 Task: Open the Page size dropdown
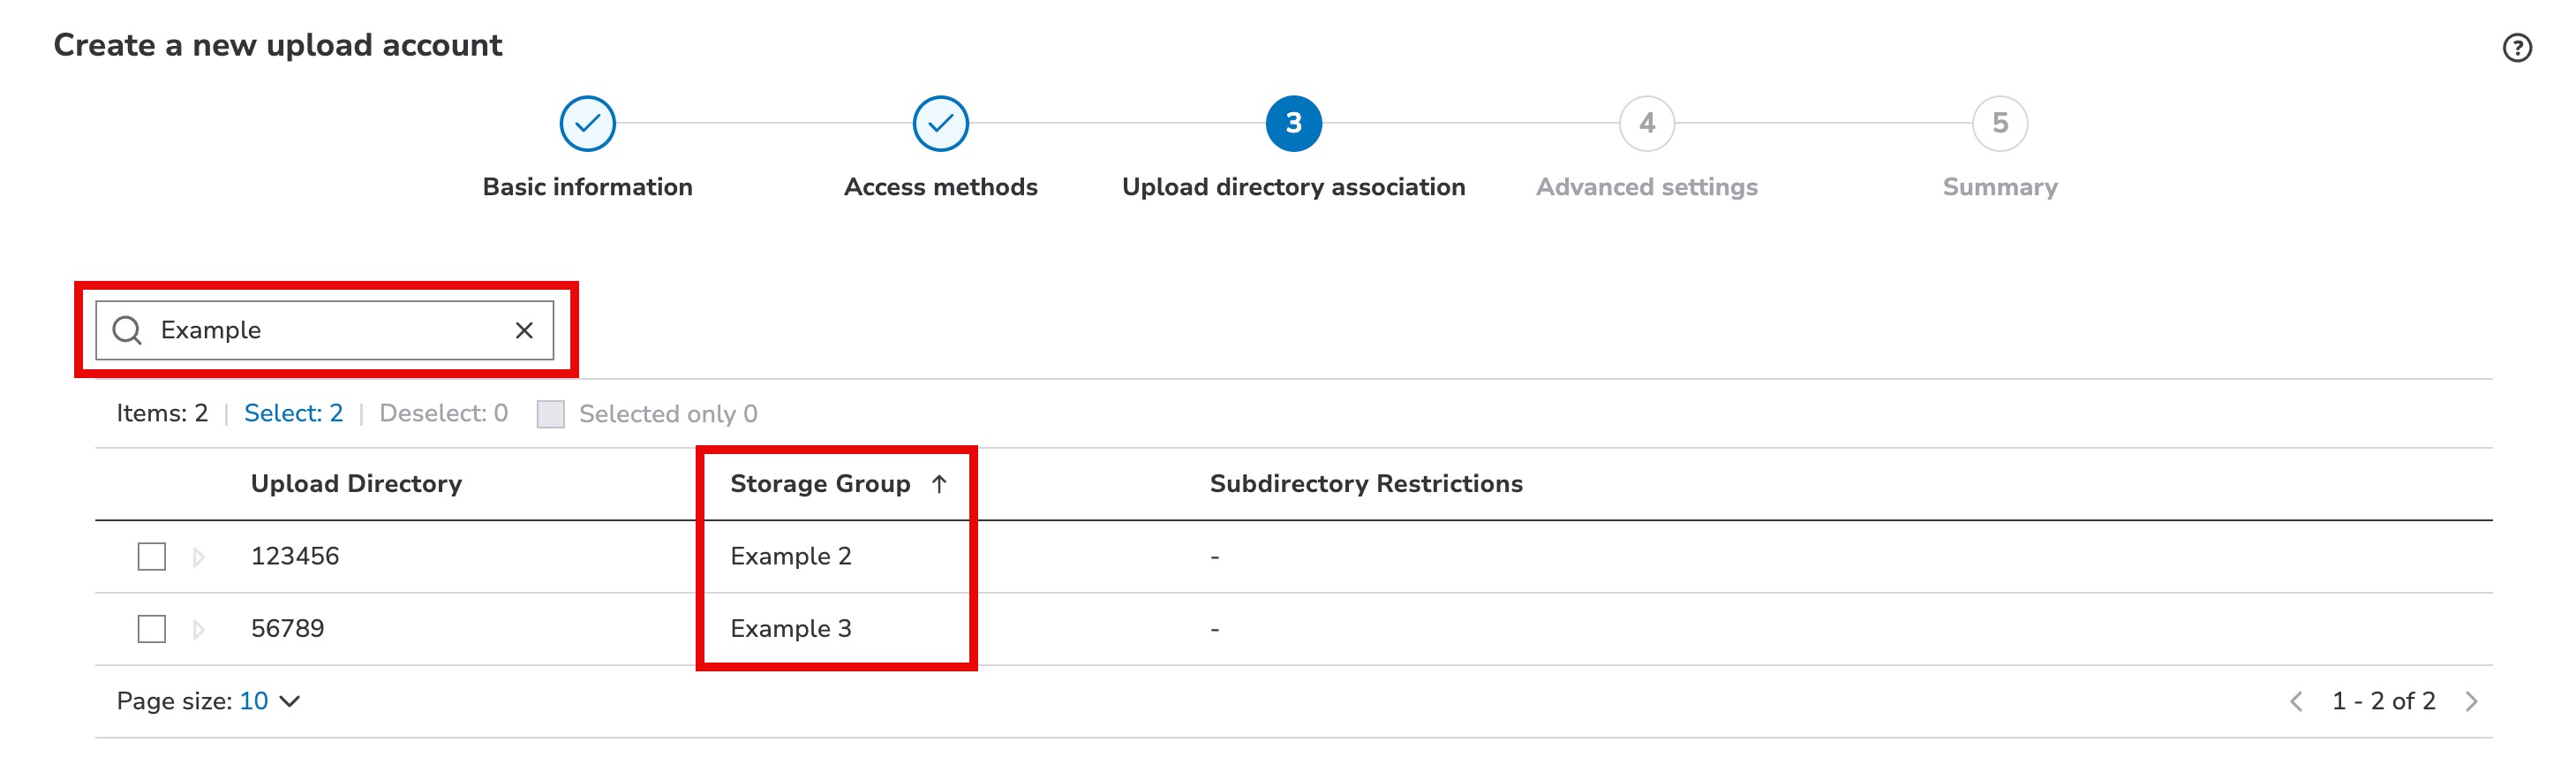click(x=270, y=701)
